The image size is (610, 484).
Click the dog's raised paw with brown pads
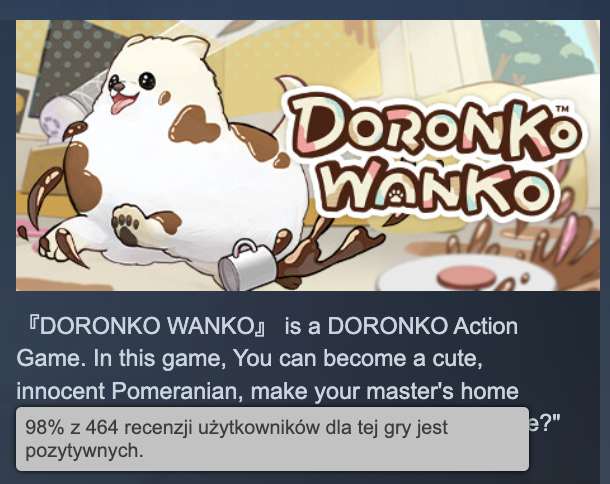(126, 226)
